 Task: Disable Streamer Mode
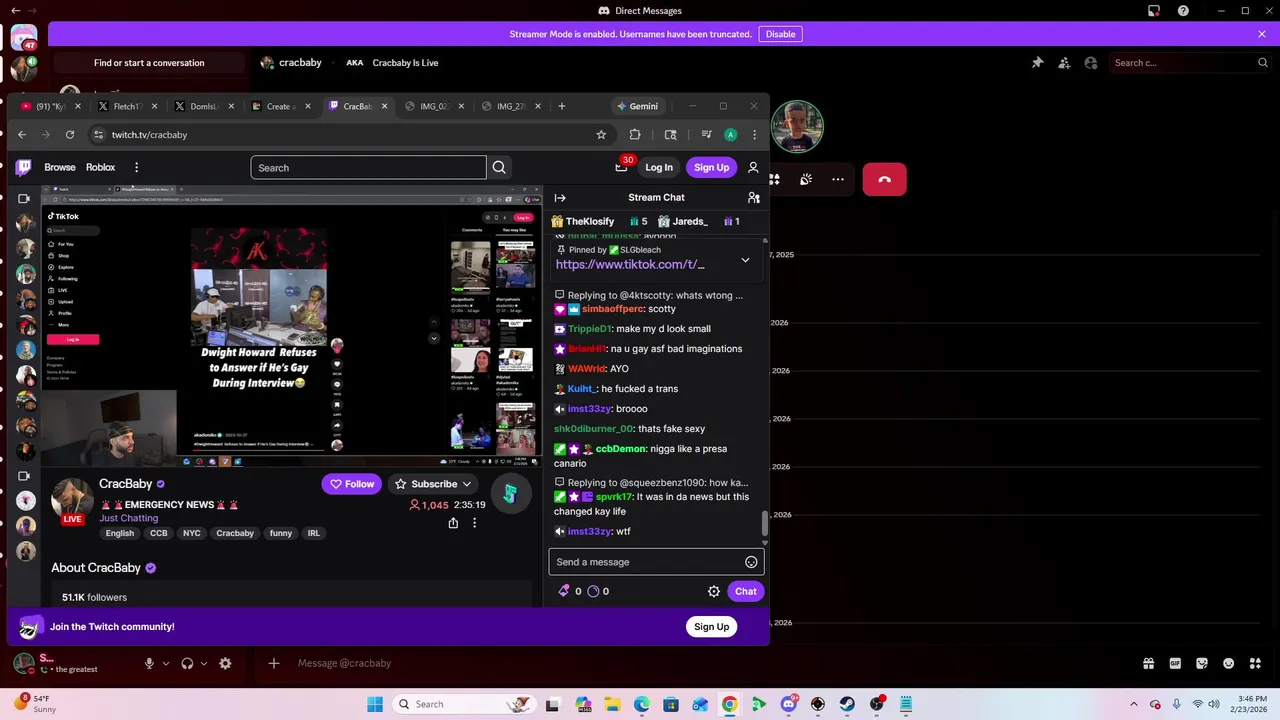tap(780, 34)
